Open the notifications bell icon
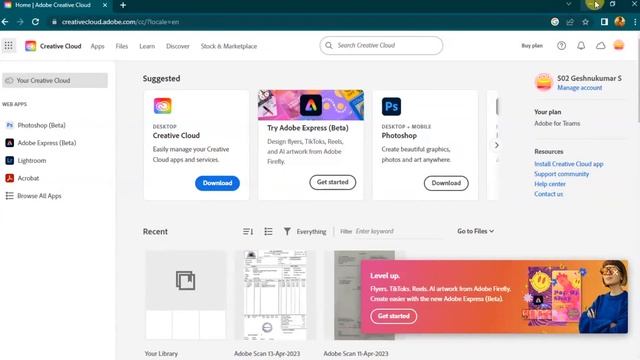This screenshot has height=360, width=640. pyautogui.click(x=581, y=46)
